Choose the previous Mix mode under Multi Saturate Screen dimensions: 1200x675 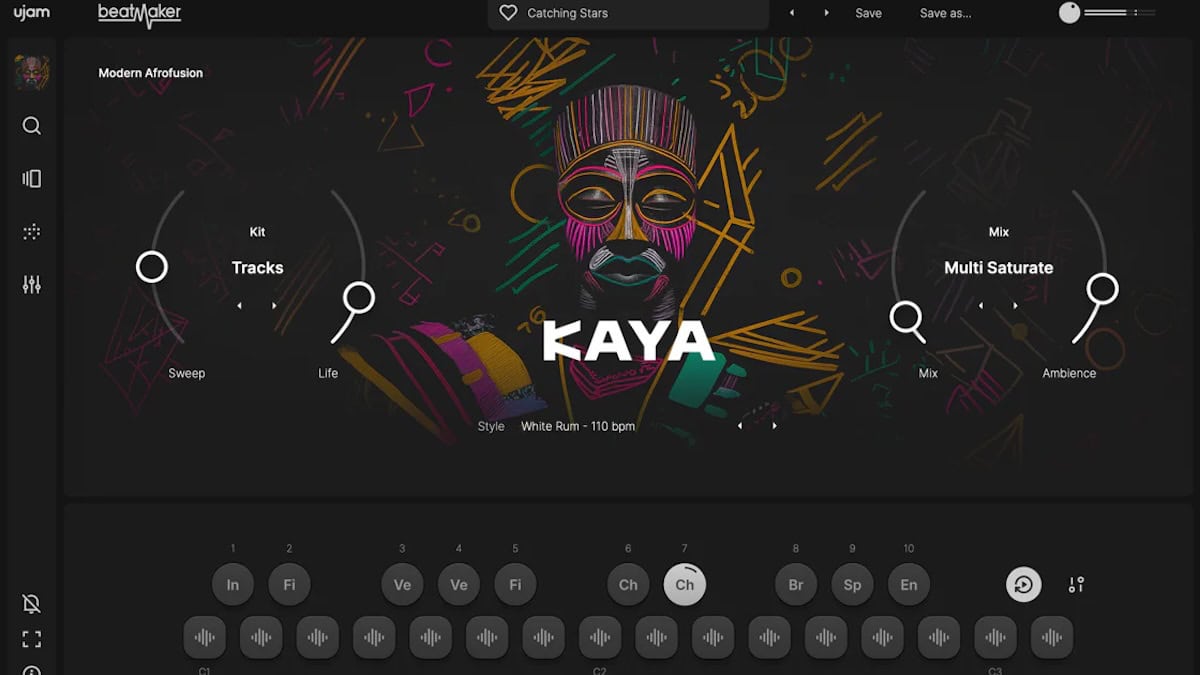(981, 306)
